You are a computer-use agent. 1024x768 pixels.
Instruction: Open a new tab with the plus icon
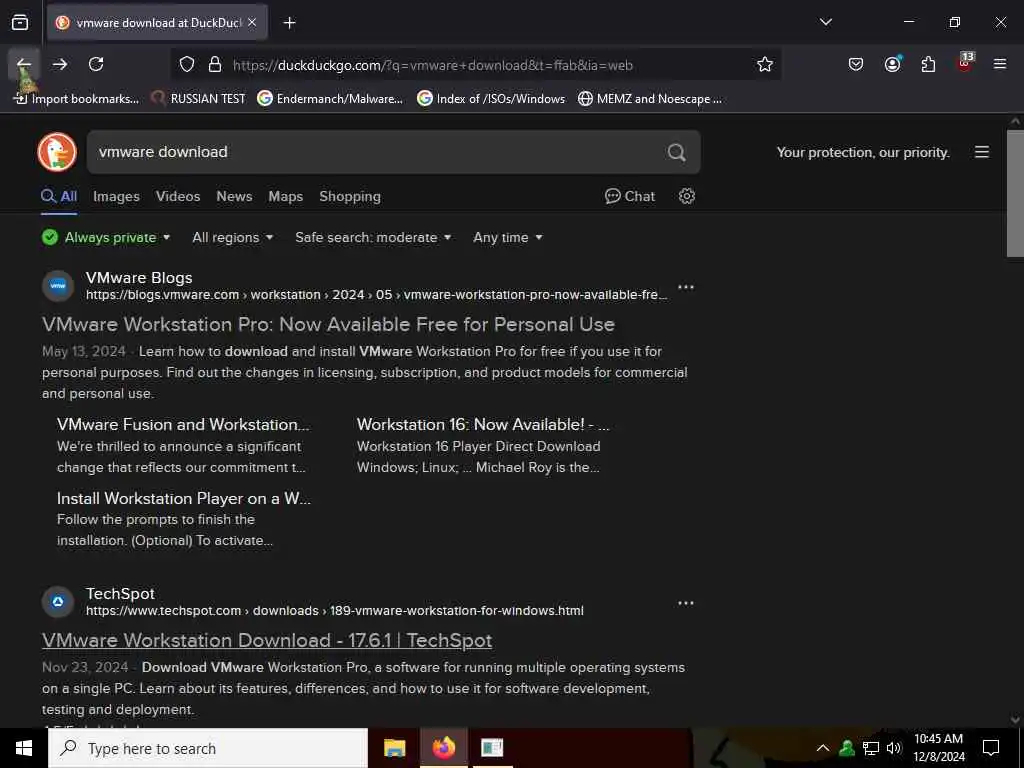pos(289,23)
